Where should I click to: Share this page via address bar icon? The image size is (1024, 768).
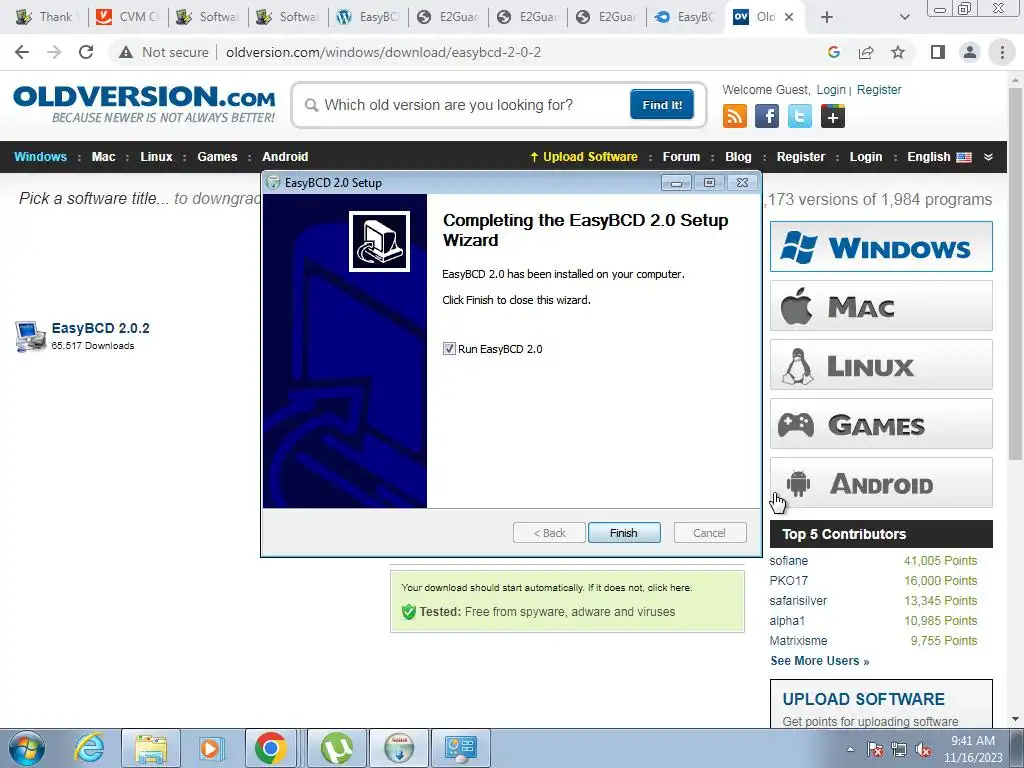[x=866, y=52]
